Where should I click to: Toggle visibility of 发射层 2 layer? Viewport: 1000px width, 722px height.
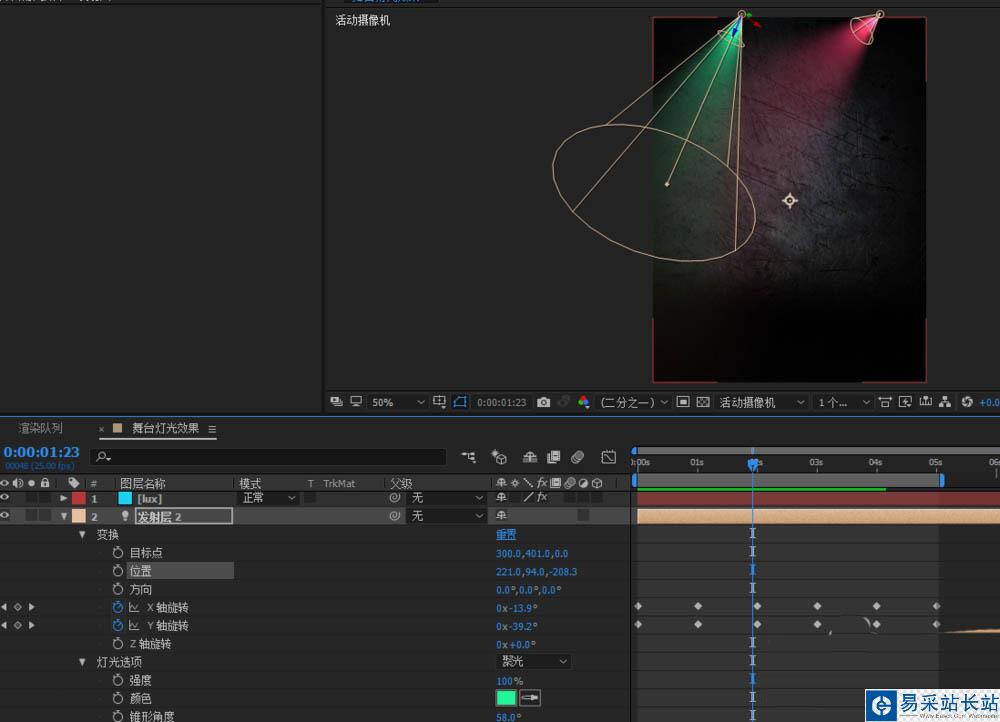[x=5, y=516]
